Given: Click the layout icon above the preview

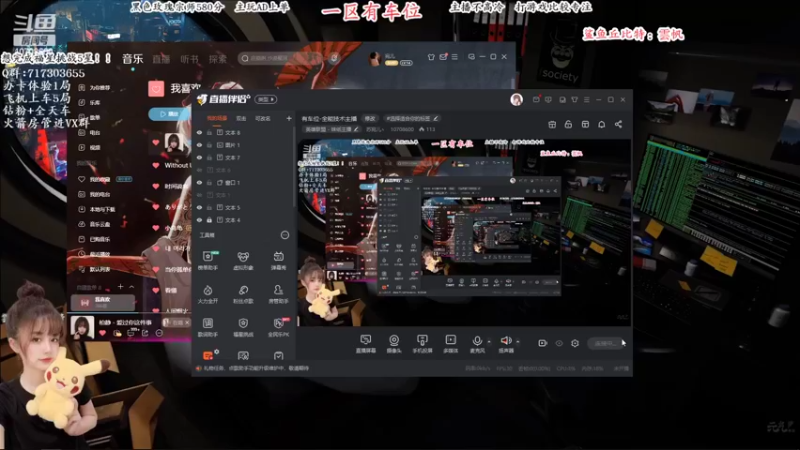Looking at the screenshot, I should 585,124.
